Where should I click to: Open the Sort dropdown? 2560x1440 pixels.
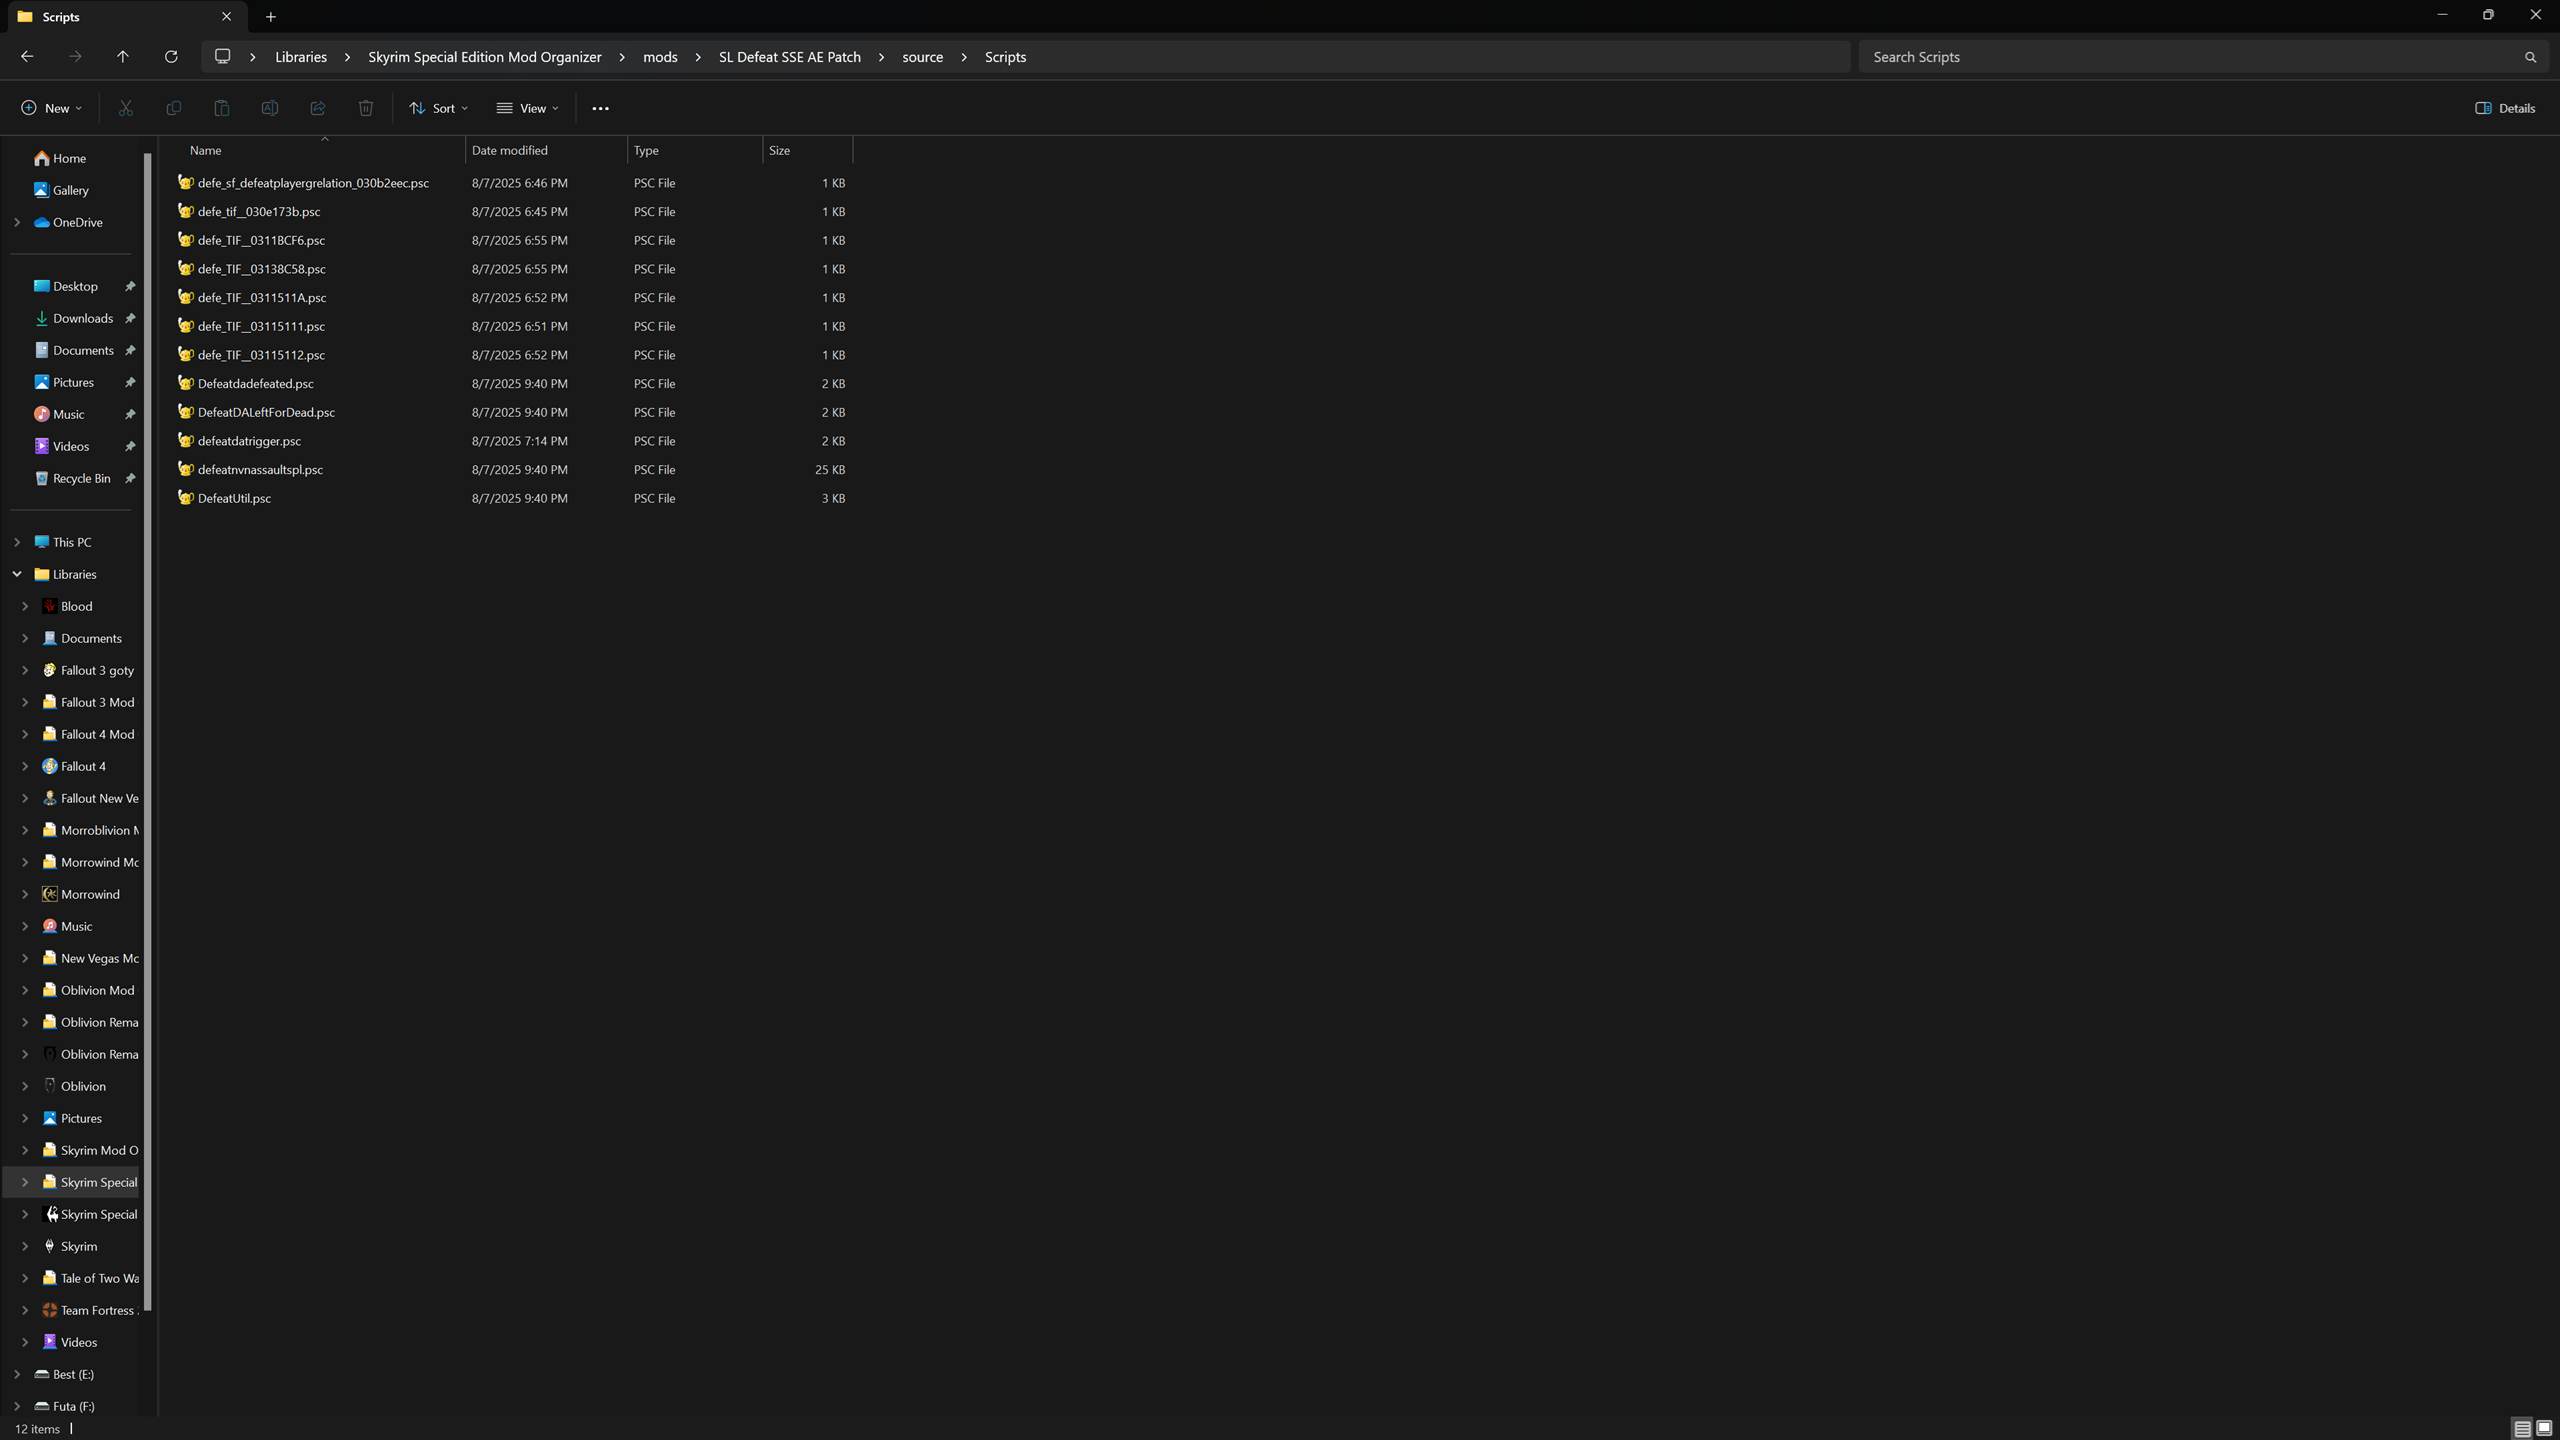point(438,108)
